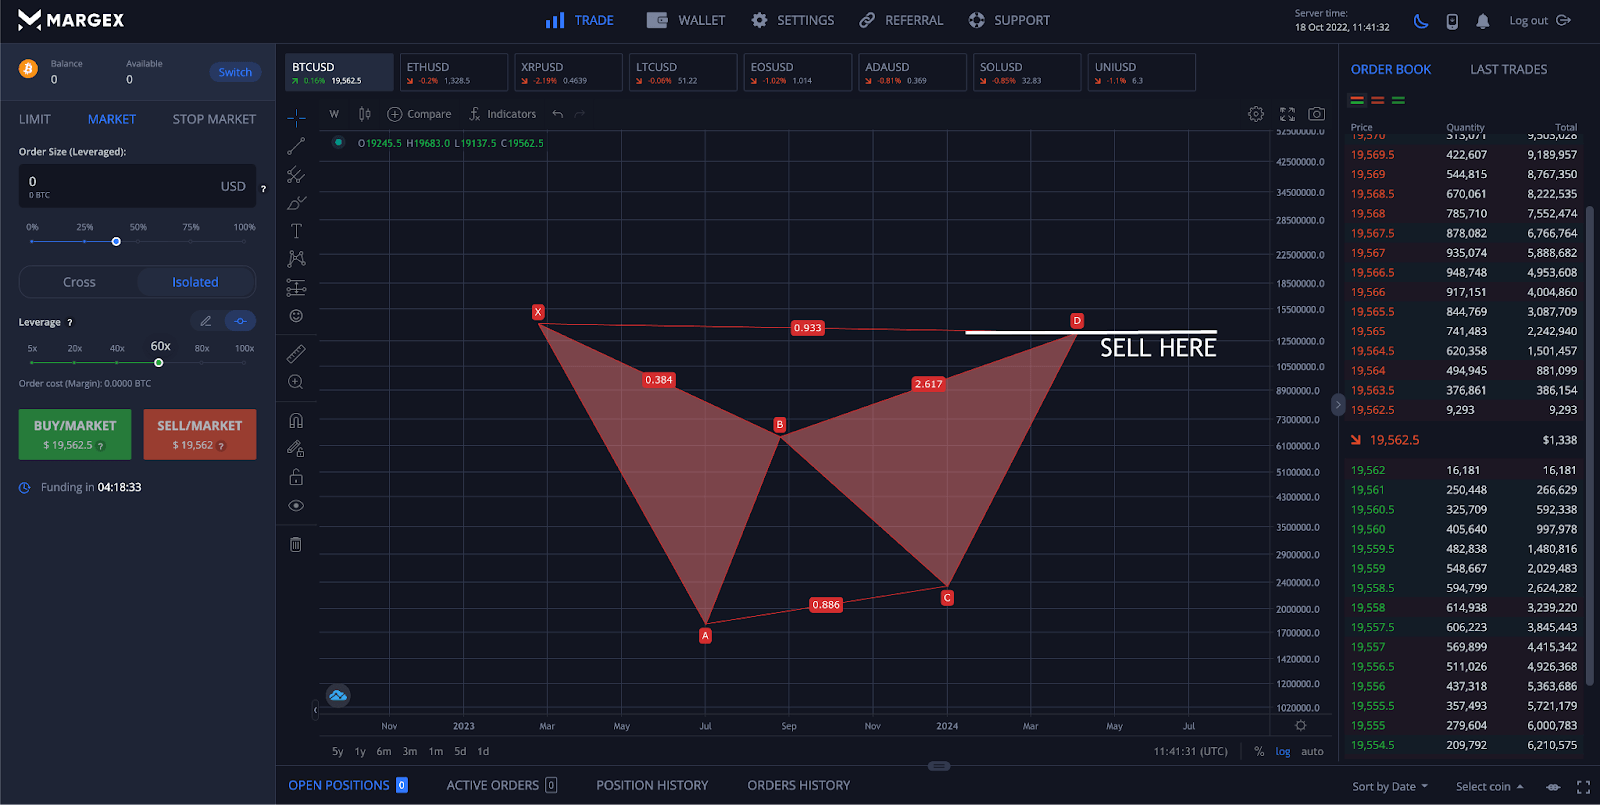The height and width of the screenshot is (805, 1600).
Task: Open chart settings gear icon
Action: [x=1256, y=114]
